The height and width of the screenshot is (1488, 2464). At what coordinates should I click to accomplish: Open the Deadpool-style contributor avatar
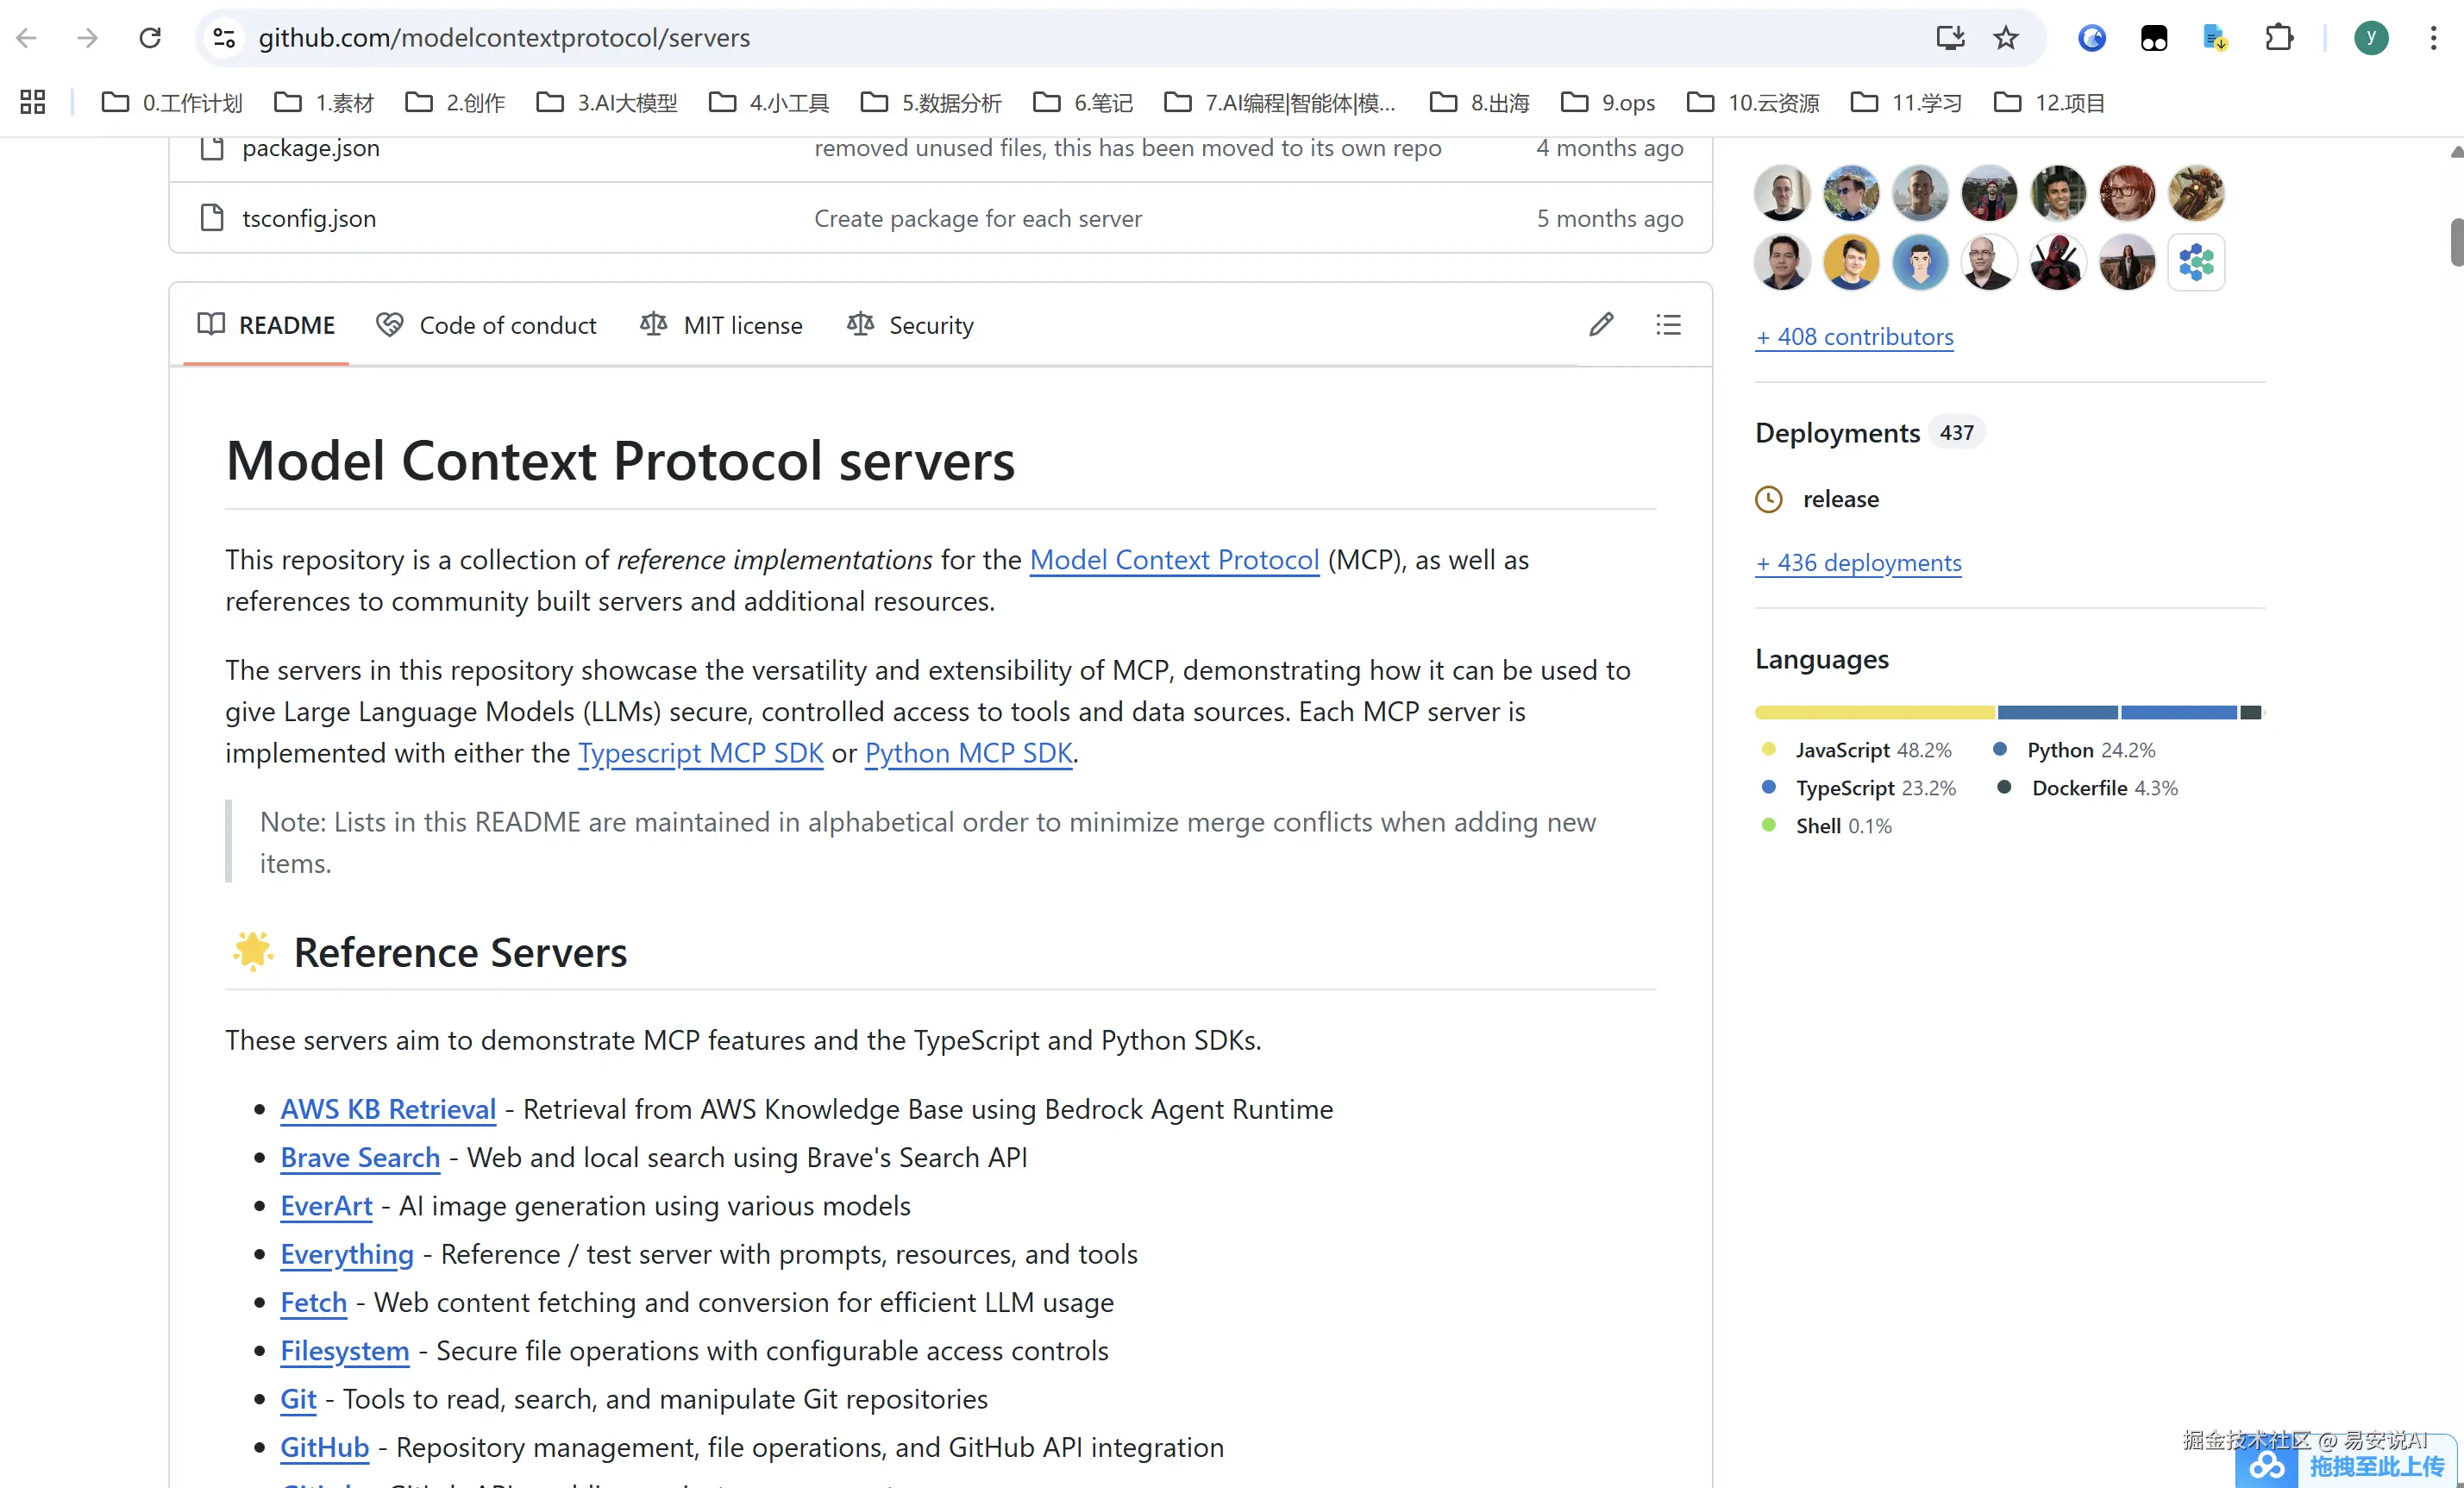2058,262
